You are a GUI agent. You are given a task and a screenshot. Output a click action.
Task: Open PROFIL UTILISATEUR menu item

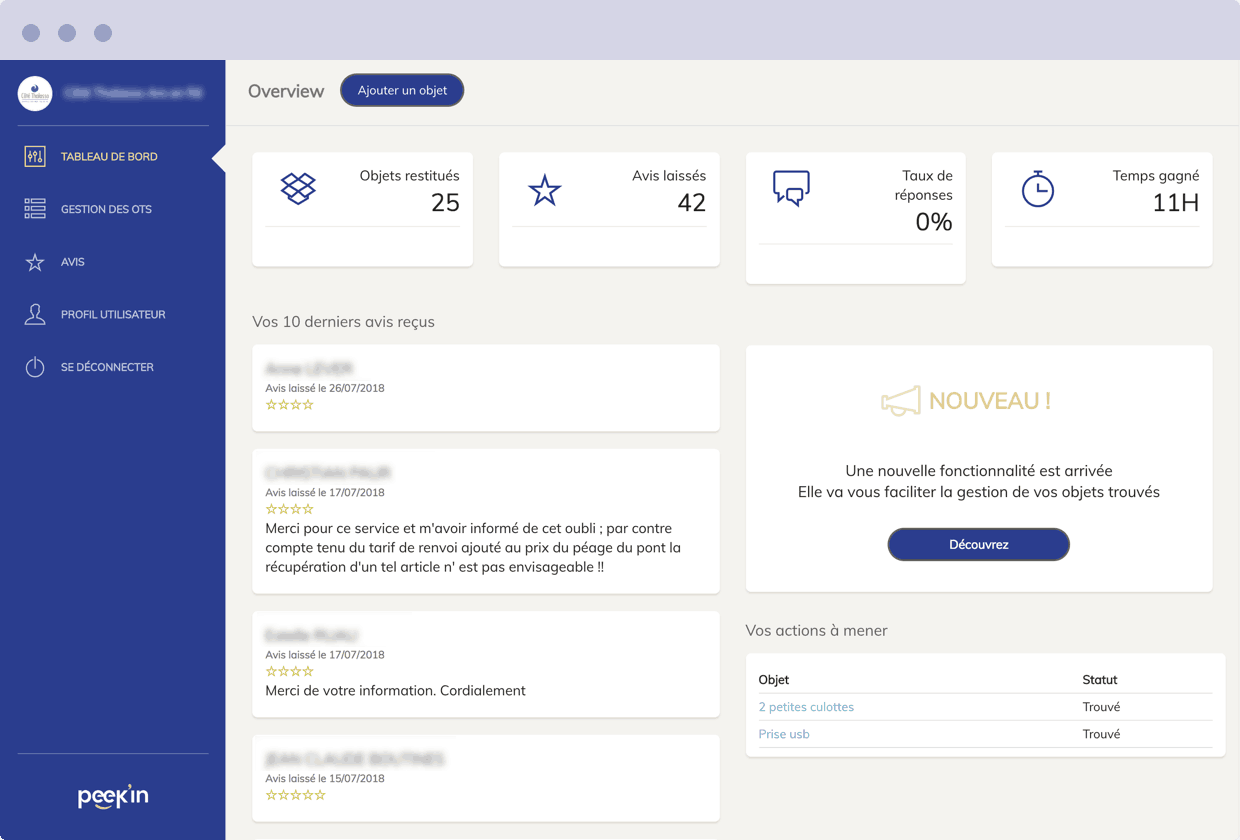pos(112,314)
